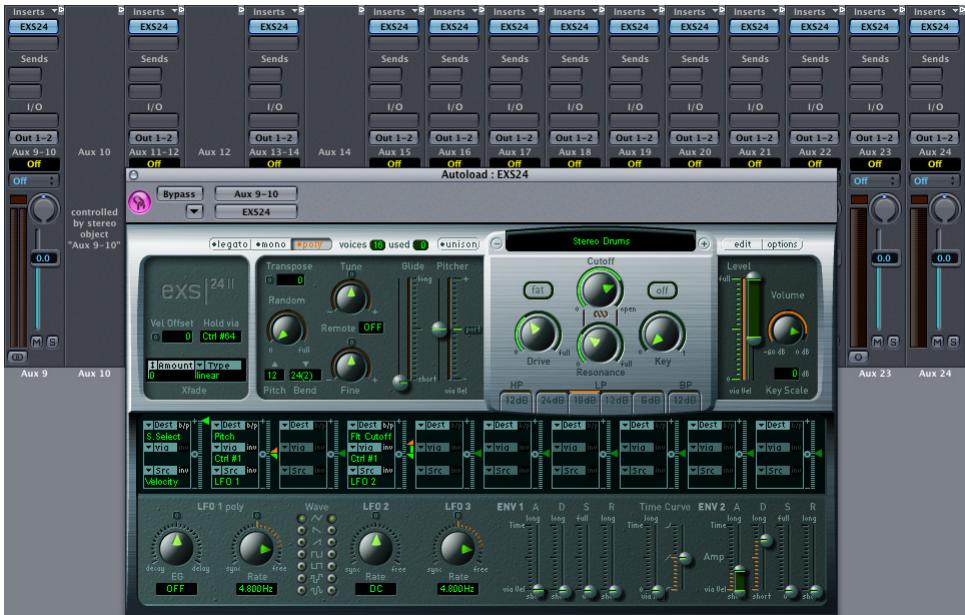Select the BP 12dB filter tab

[684, 400]
